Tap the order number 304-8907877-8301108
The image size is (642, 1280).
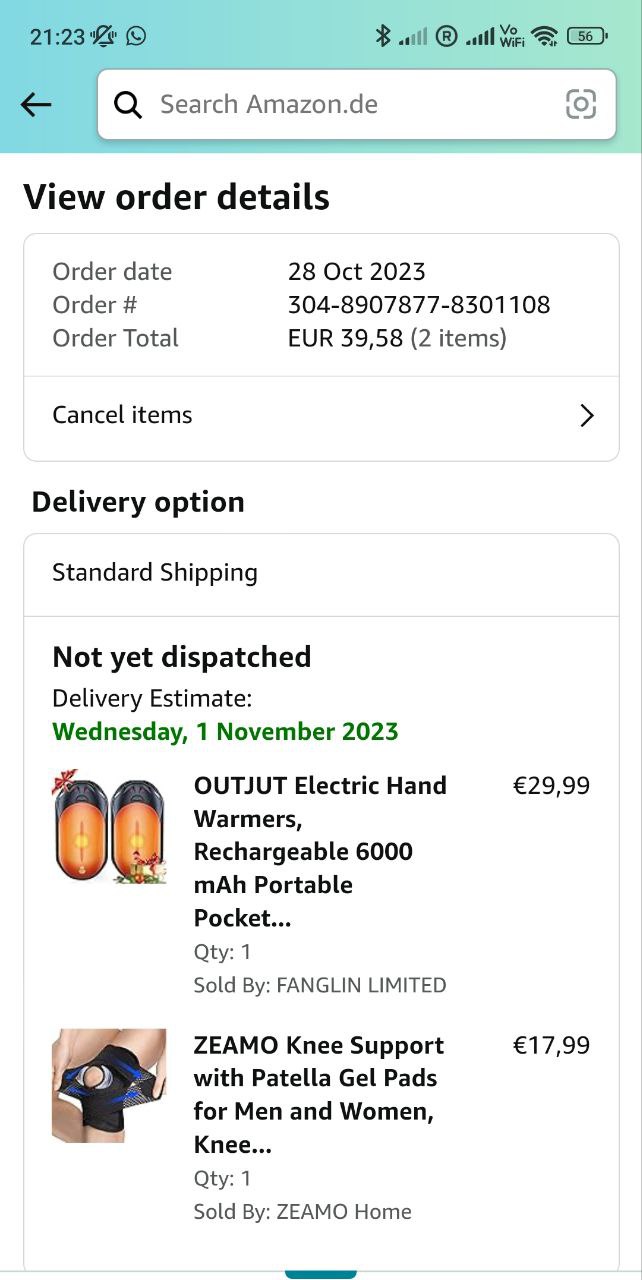[419, 305]
